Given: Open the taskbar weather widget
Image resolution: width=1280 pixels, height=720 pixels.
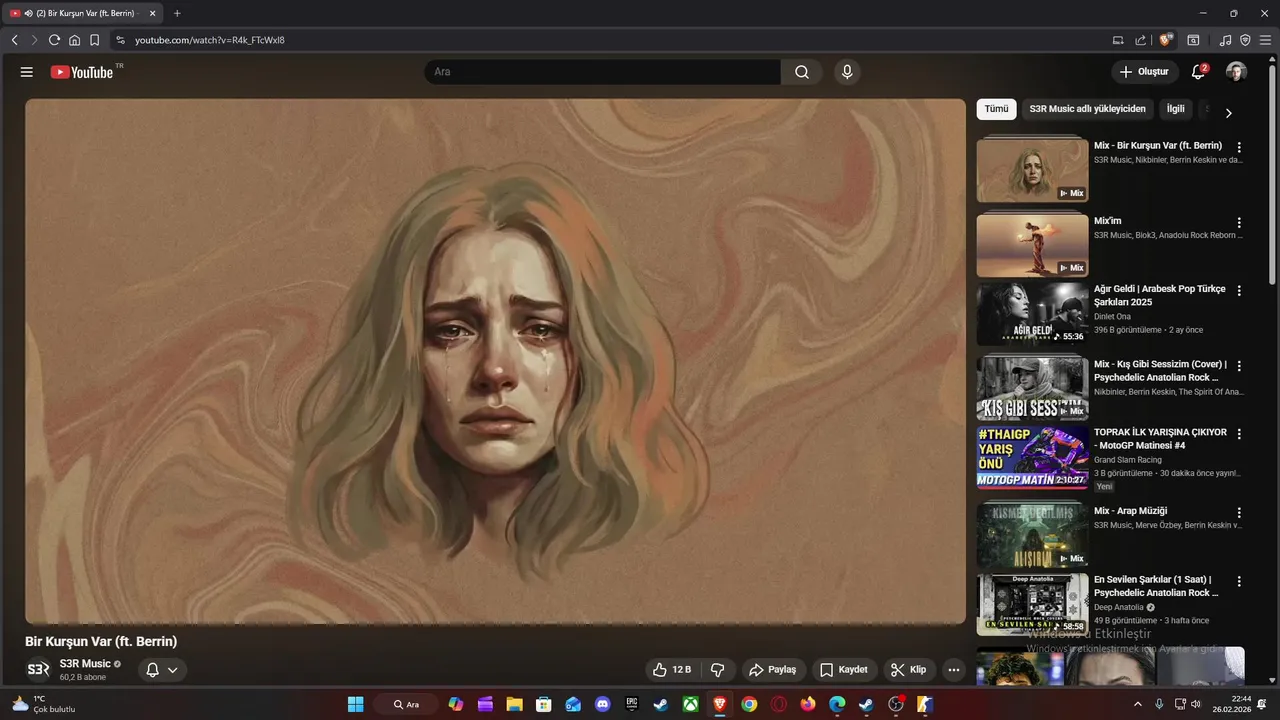Looking at the screenshot, I should click(44, 704).
